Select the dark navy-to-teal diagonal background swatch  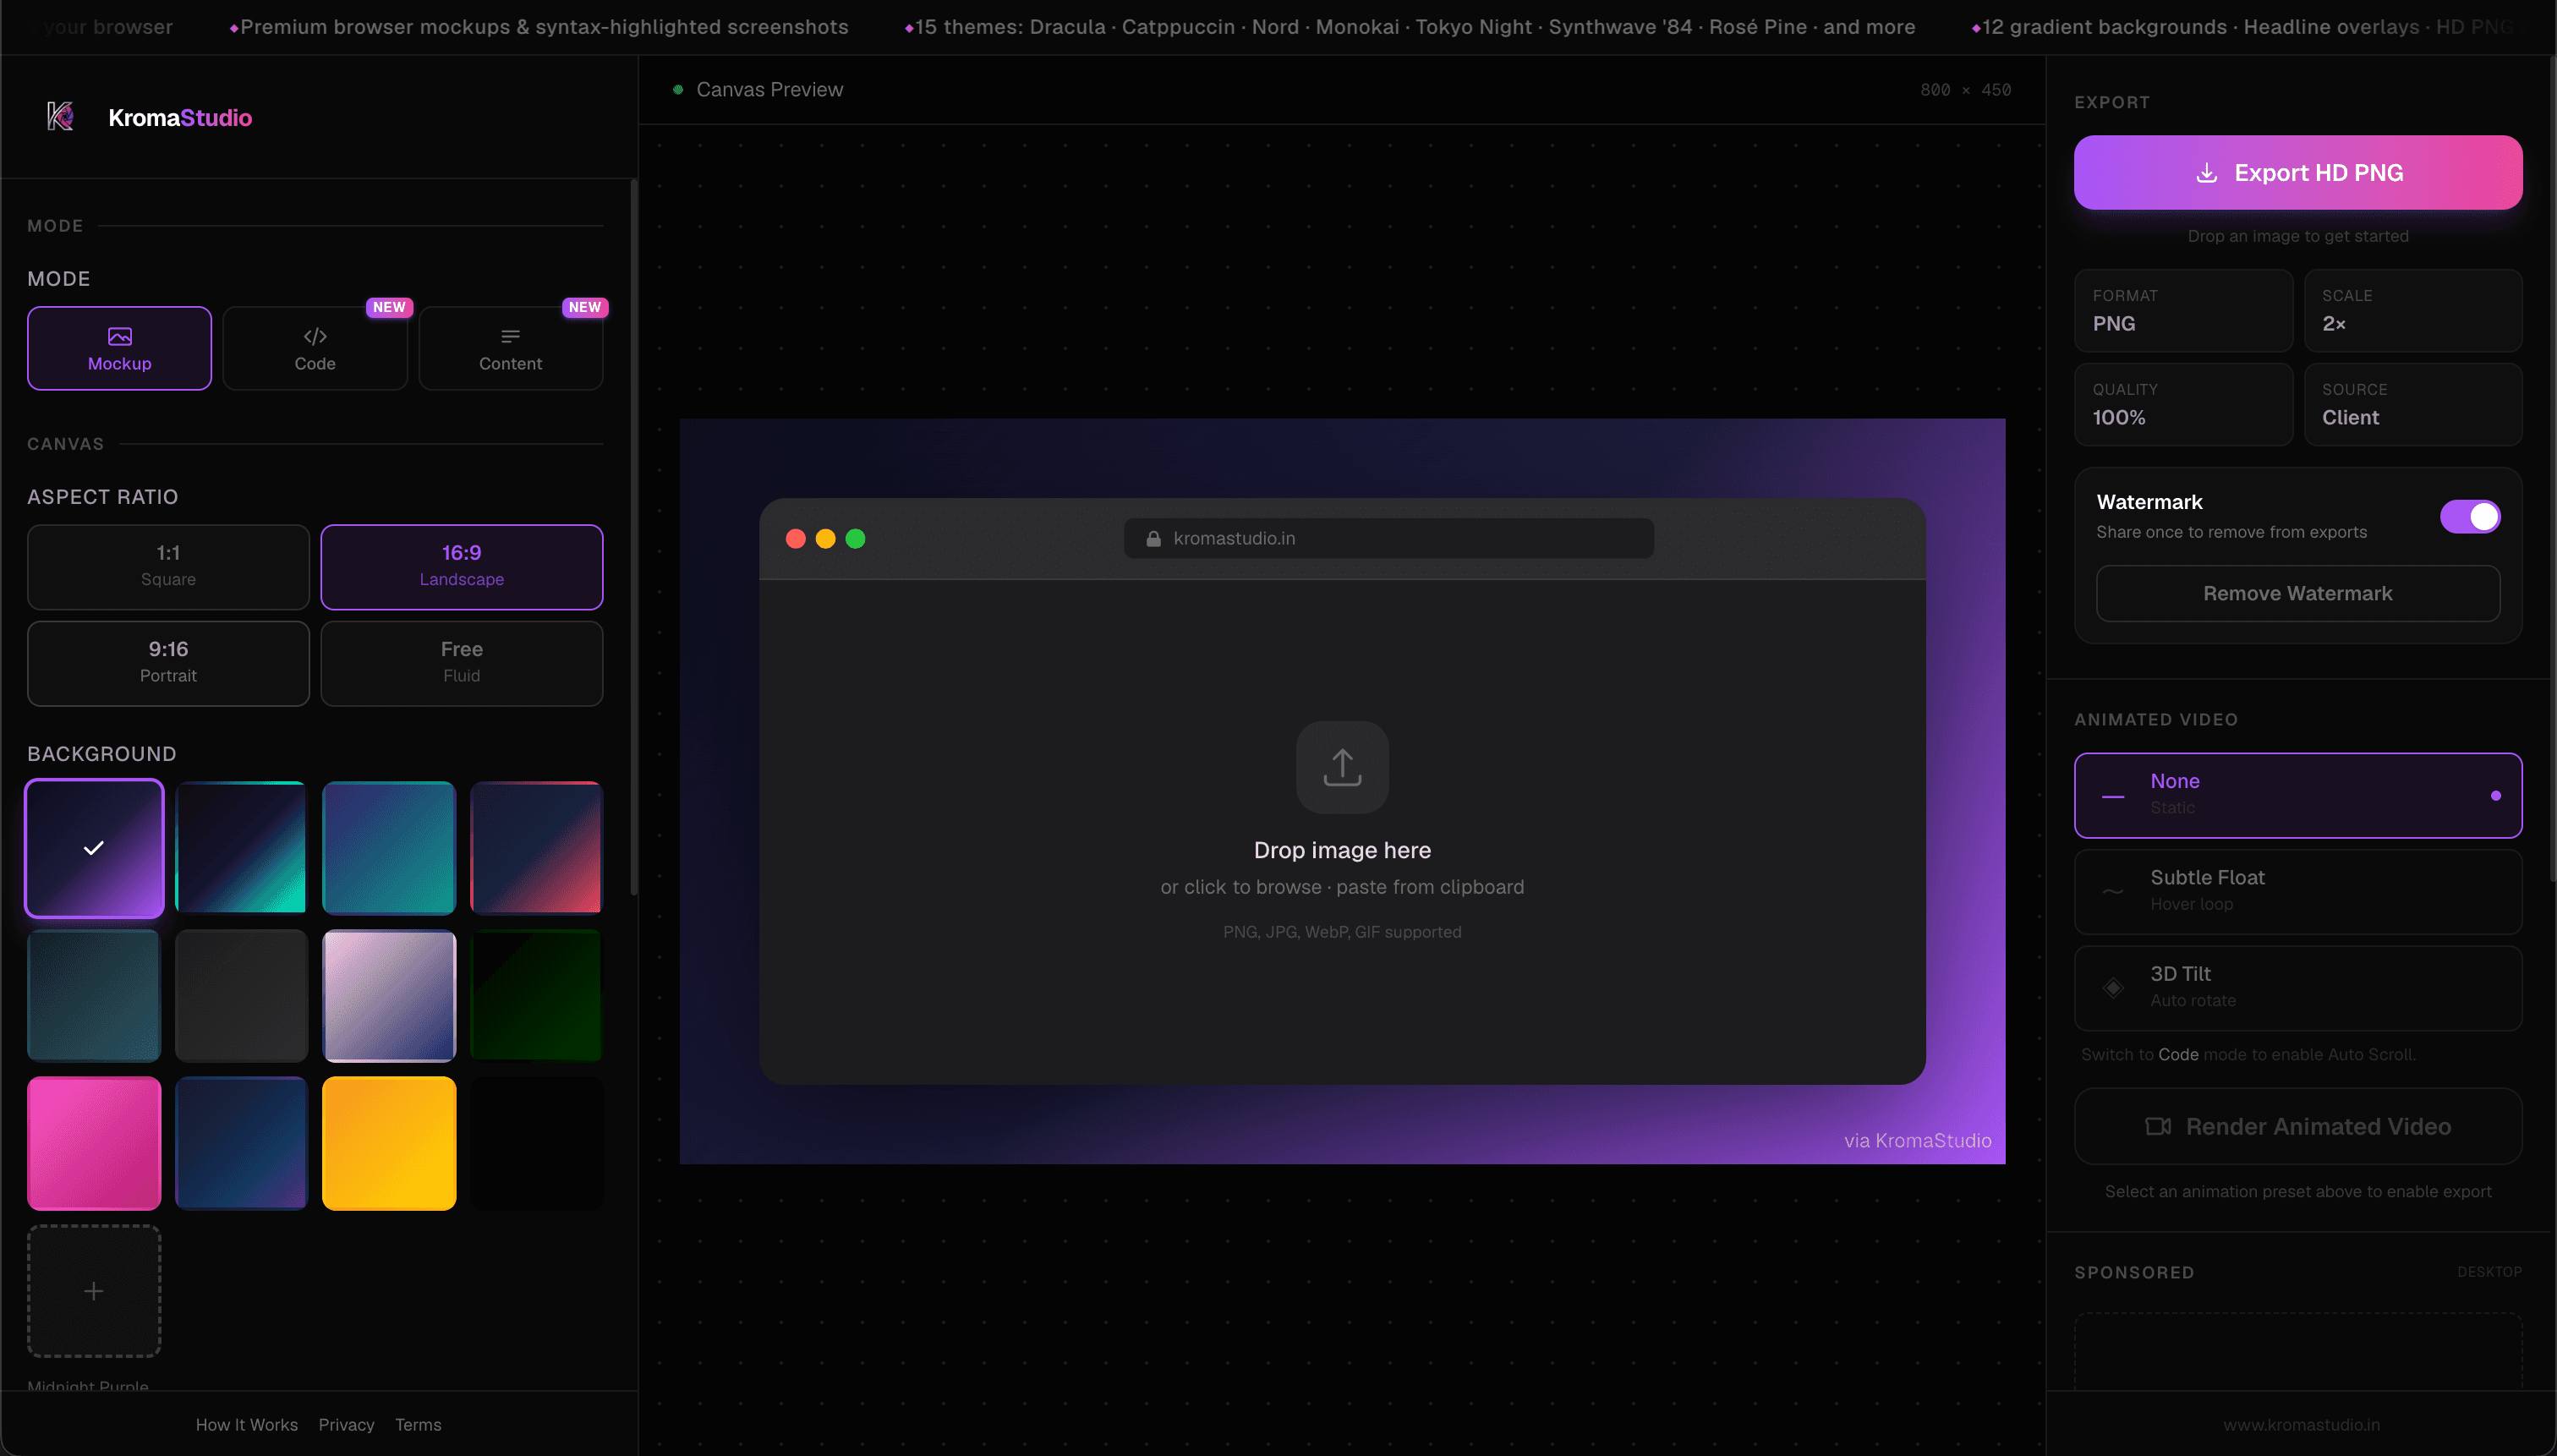241,848
